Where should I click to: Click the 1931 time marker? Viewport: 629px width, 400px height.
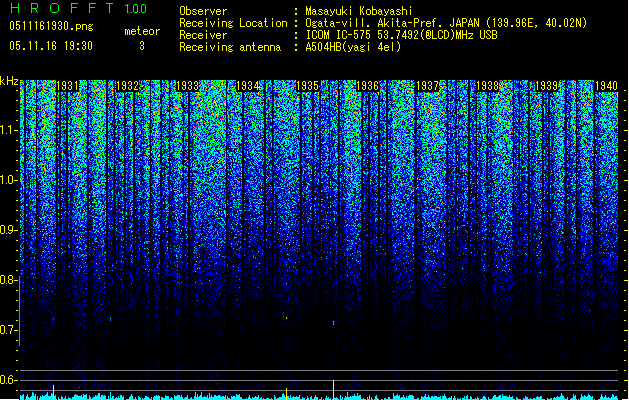coord(67,86)
